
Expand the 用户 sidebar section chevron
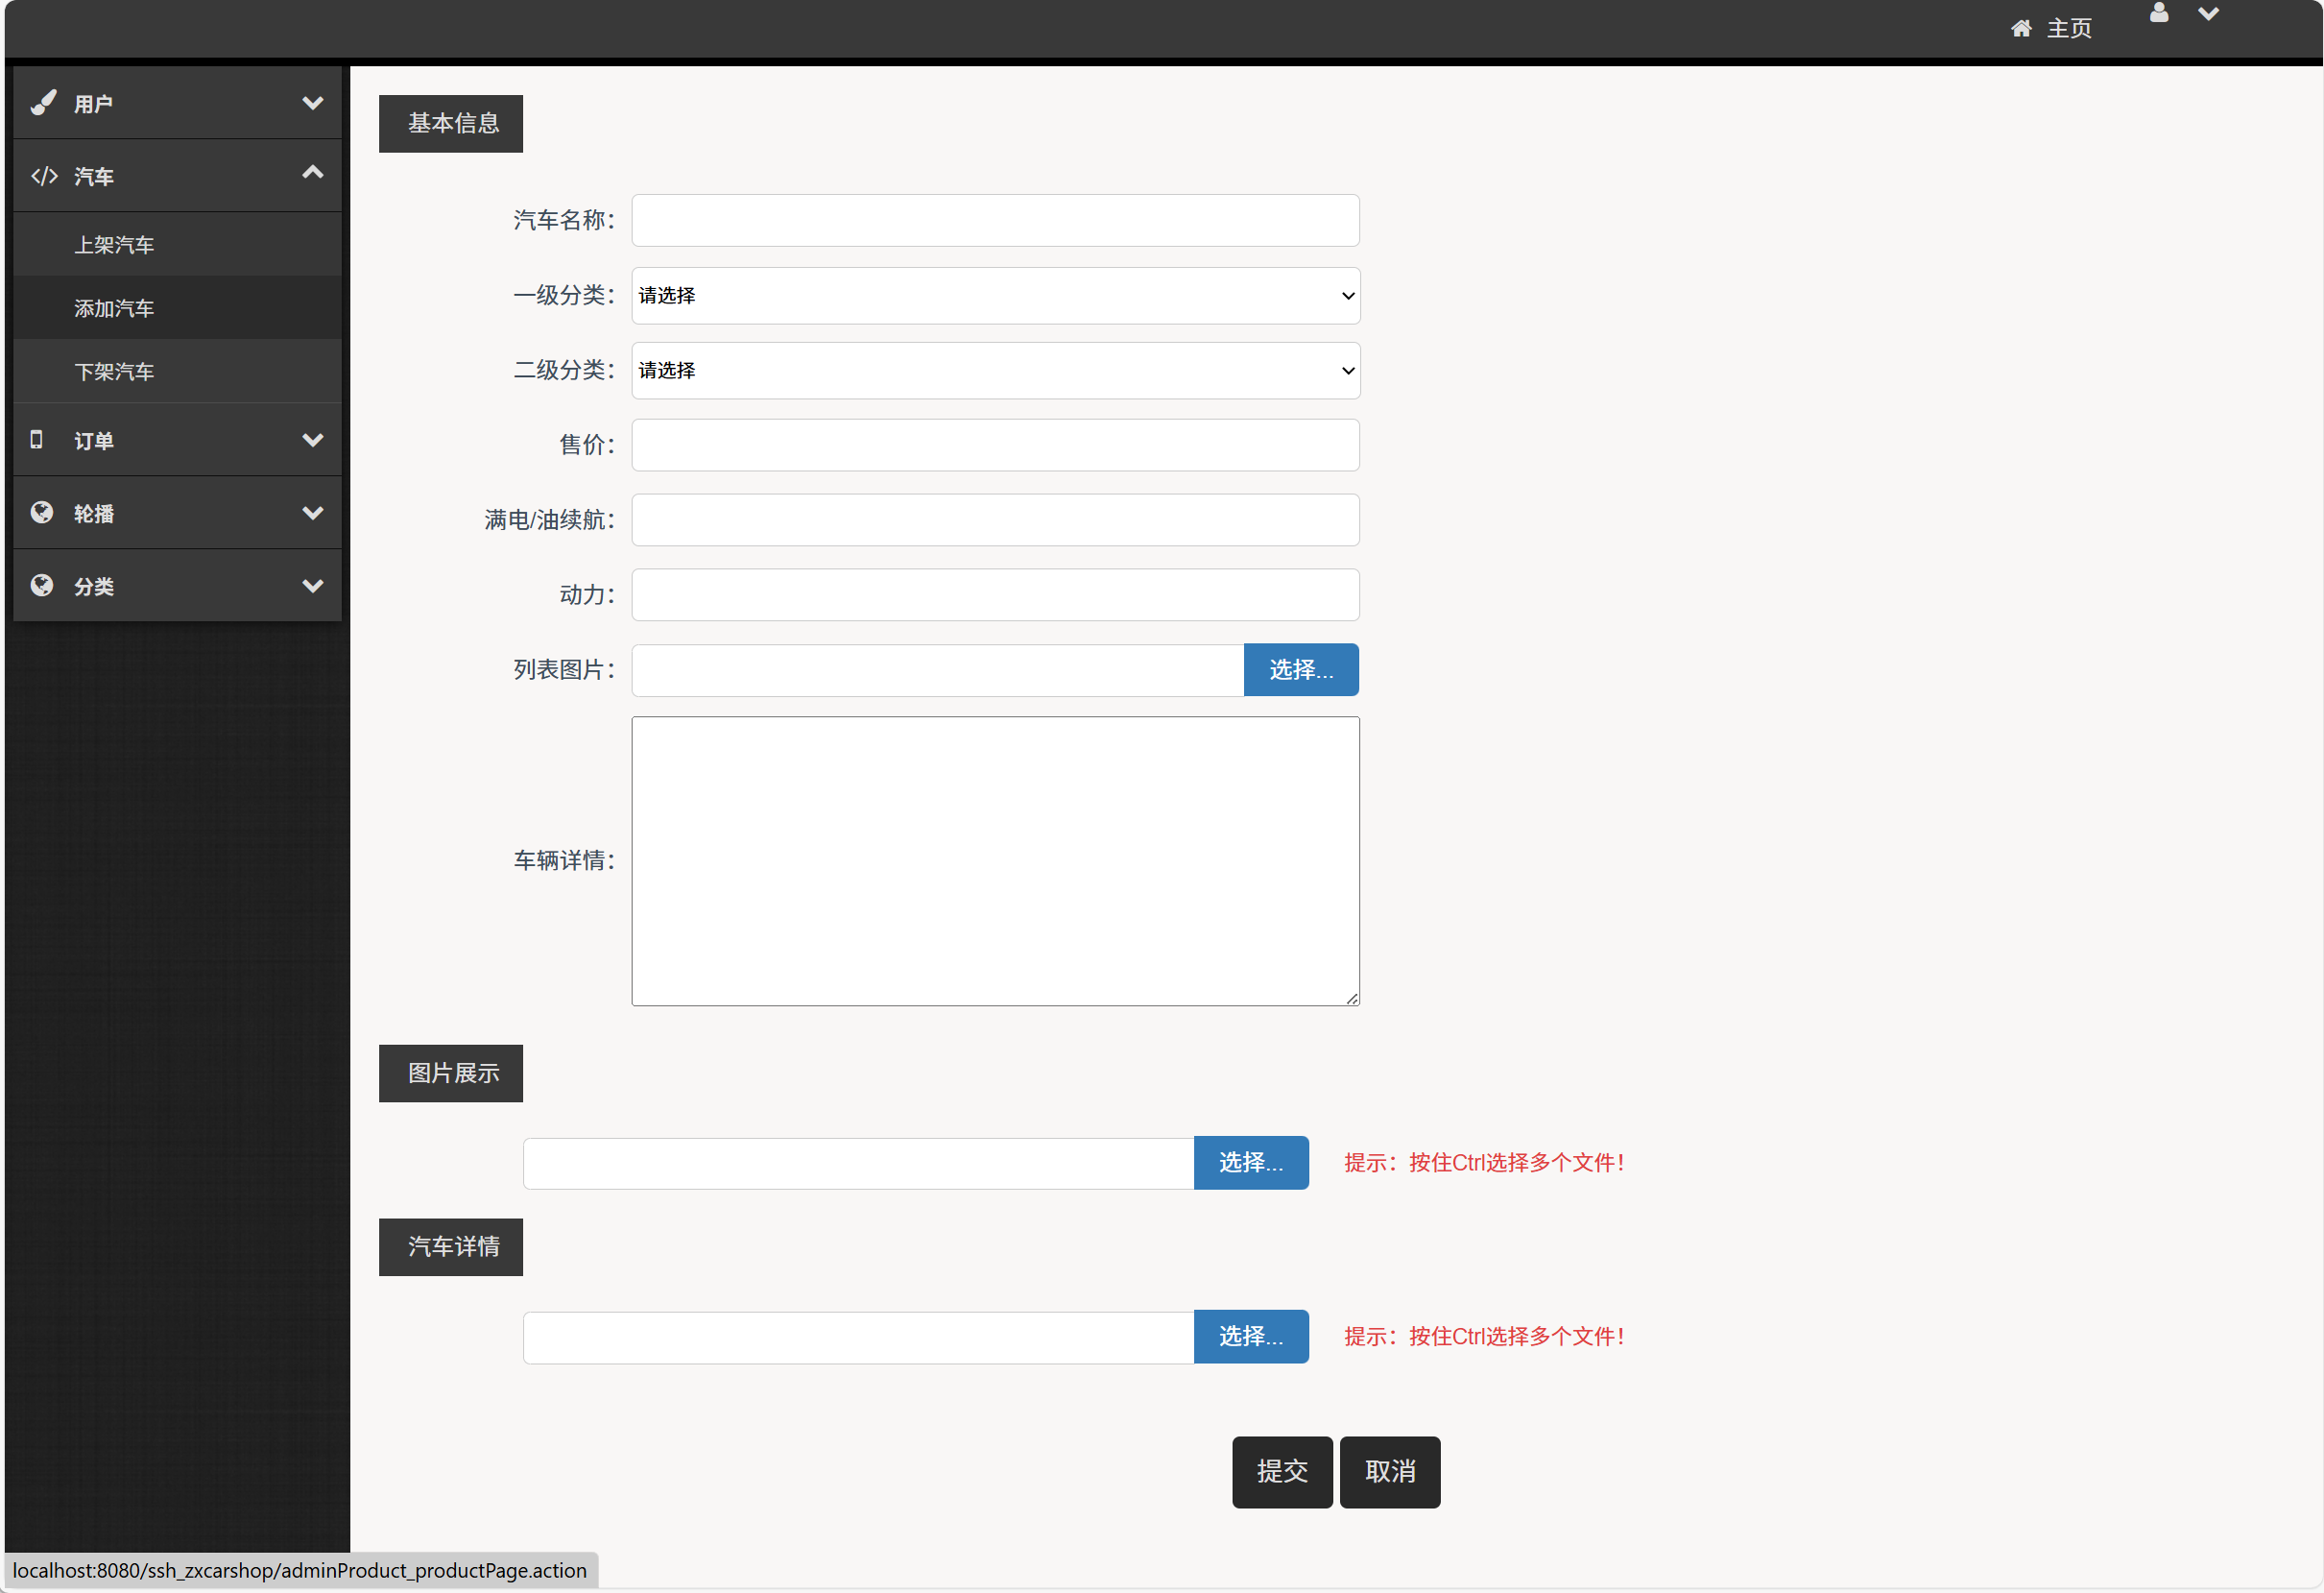tap(312, 103)
